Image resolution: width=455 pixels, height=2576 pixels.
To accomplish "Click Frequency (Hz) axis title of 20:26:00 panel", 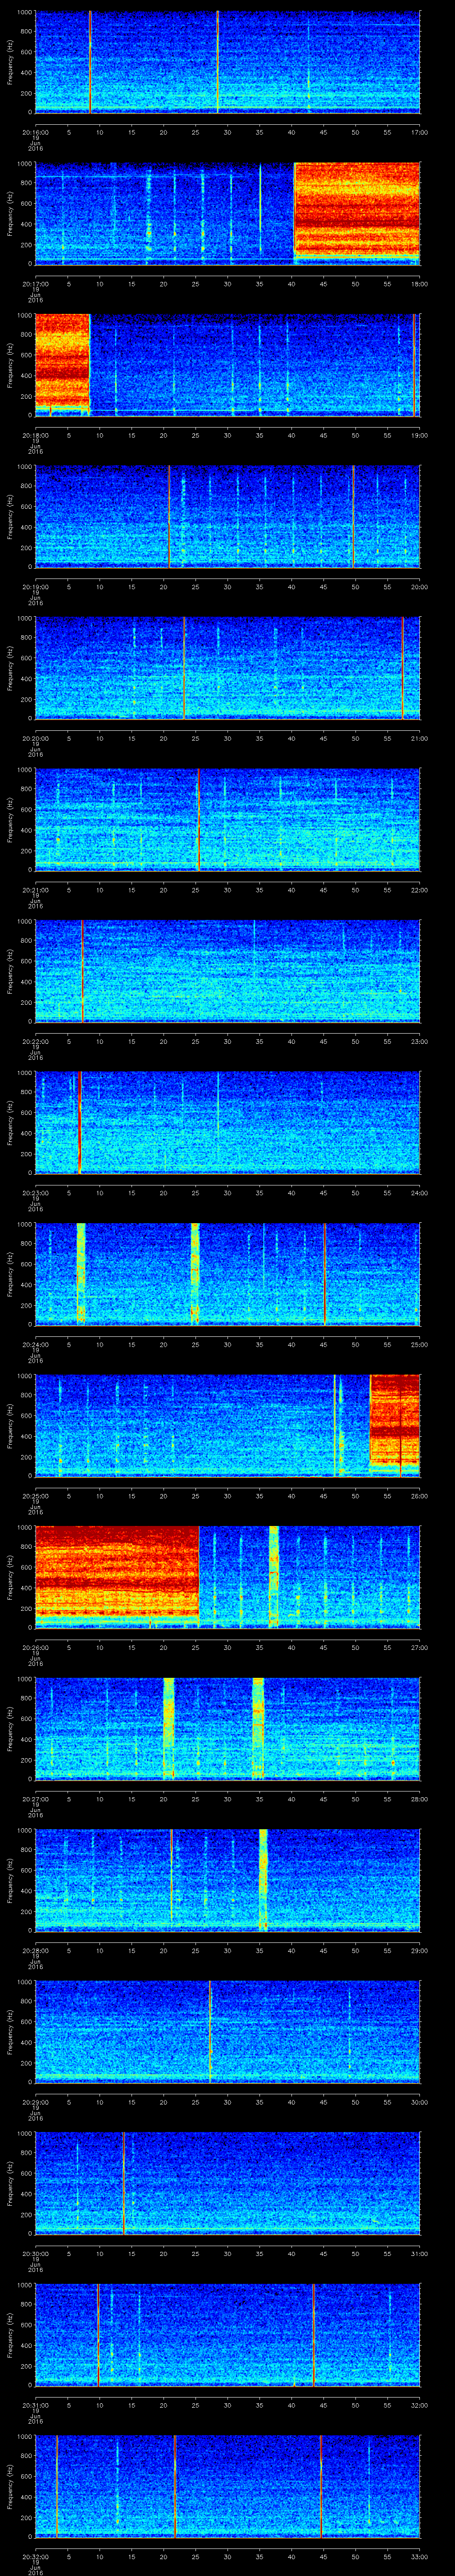I will click(x=10, y=1577).
